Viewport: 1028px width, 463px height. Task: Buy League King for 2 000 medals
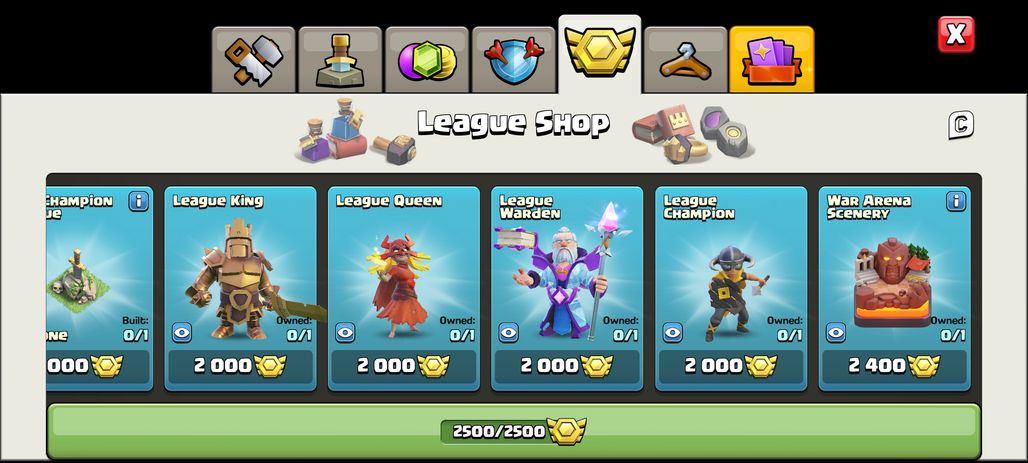click(x=240, y=366)
